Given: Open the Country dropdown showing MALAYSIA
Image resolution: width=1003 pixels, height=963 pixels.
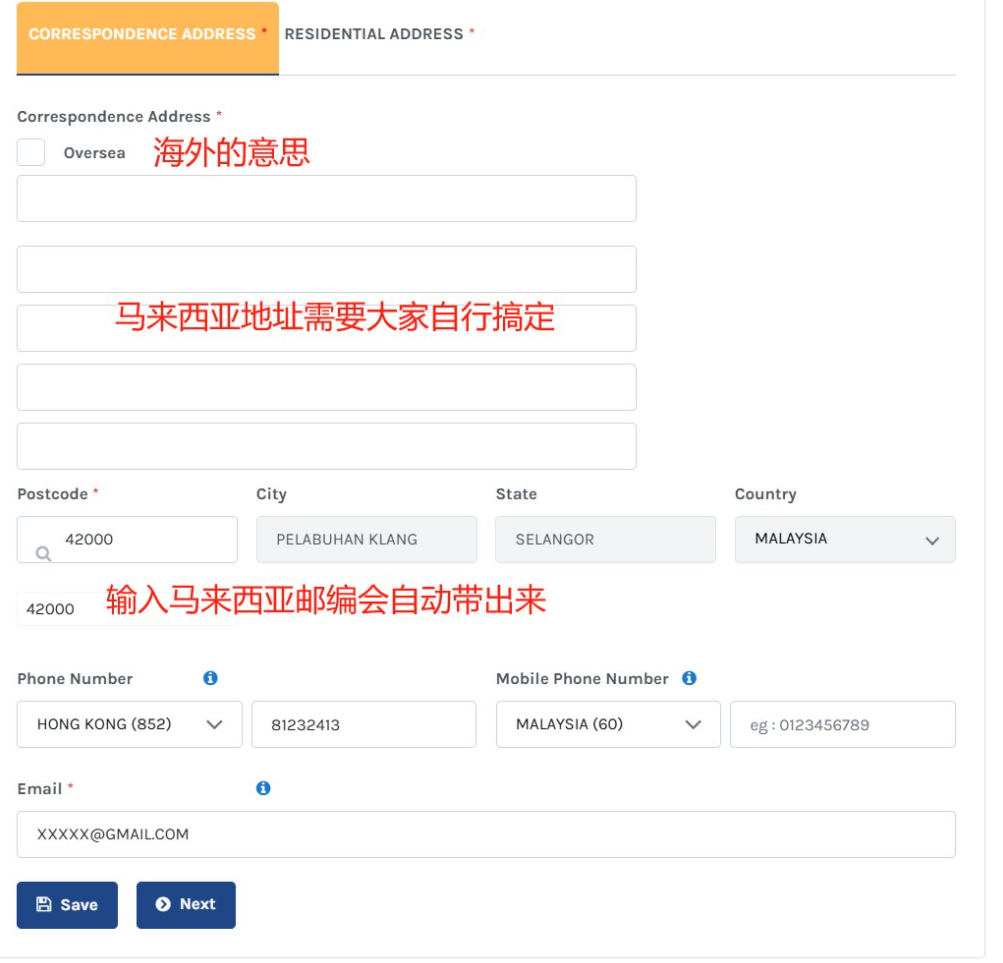Looking at the screenshot, I should (845, 539).
